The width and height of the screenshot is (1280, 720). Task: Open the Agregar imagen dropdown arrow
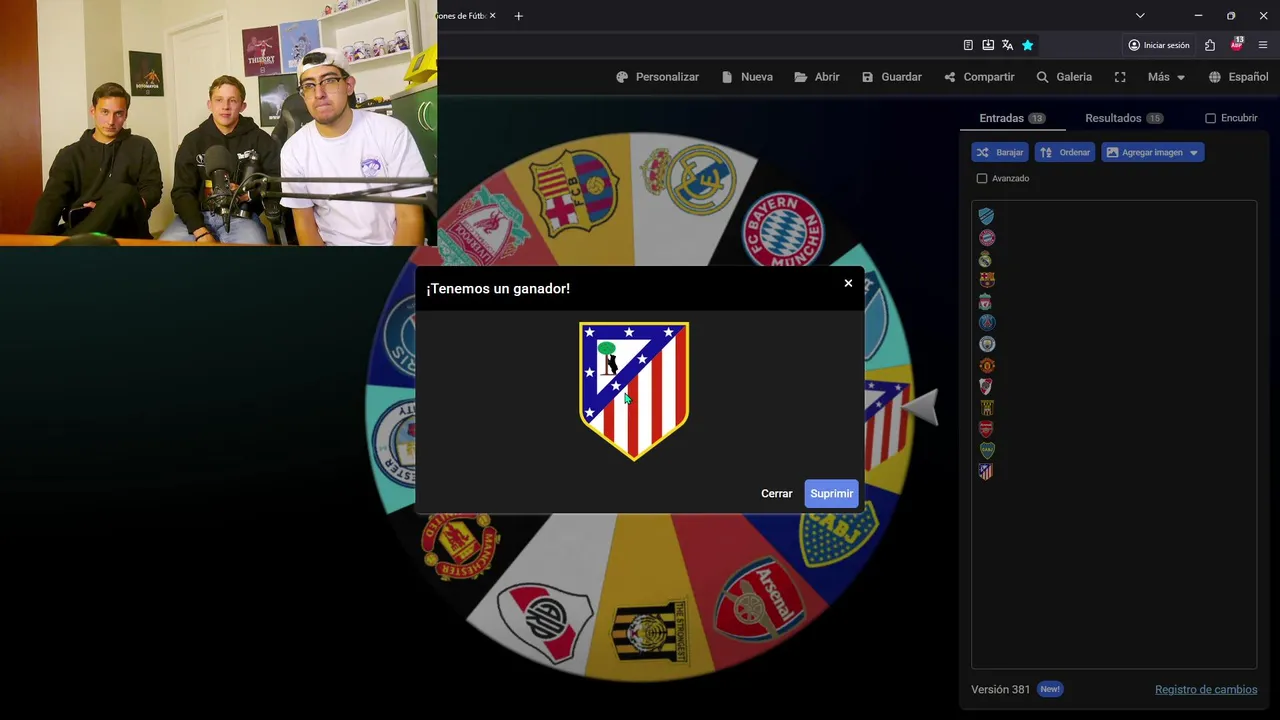[1194, 153]
